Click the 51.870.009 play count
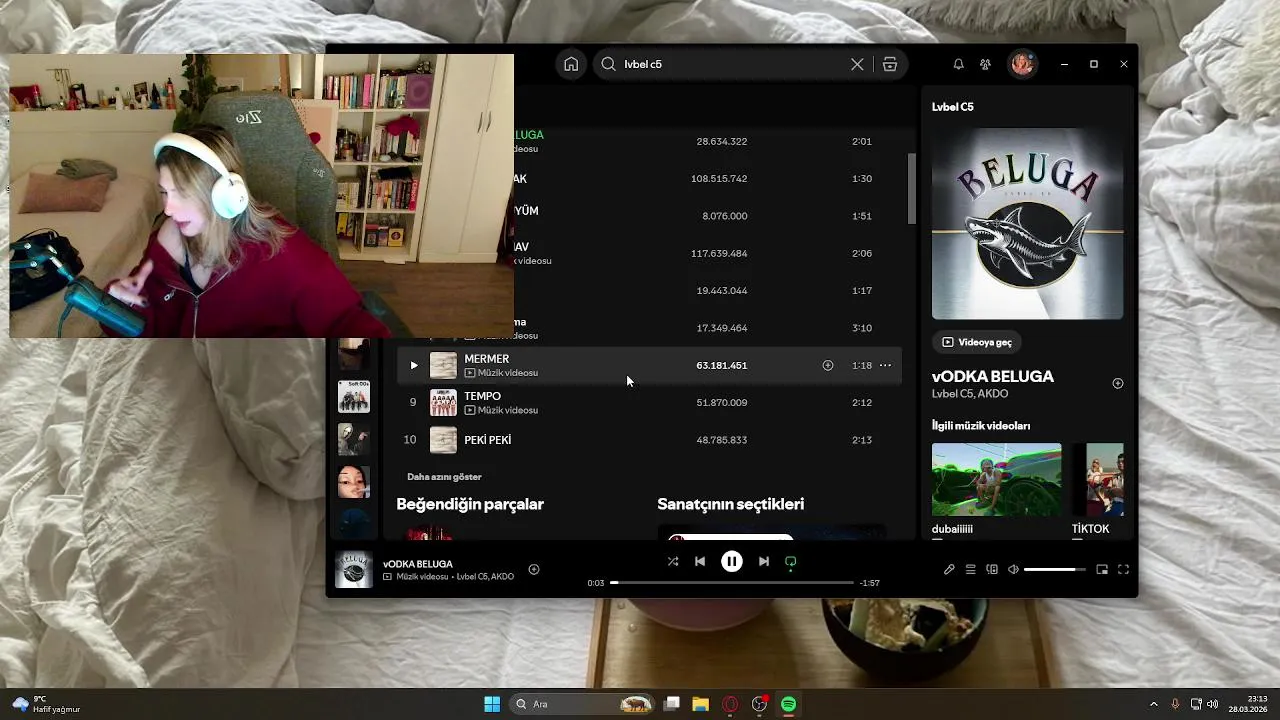This screenshot has height=720, width=1280. [722, 402]
